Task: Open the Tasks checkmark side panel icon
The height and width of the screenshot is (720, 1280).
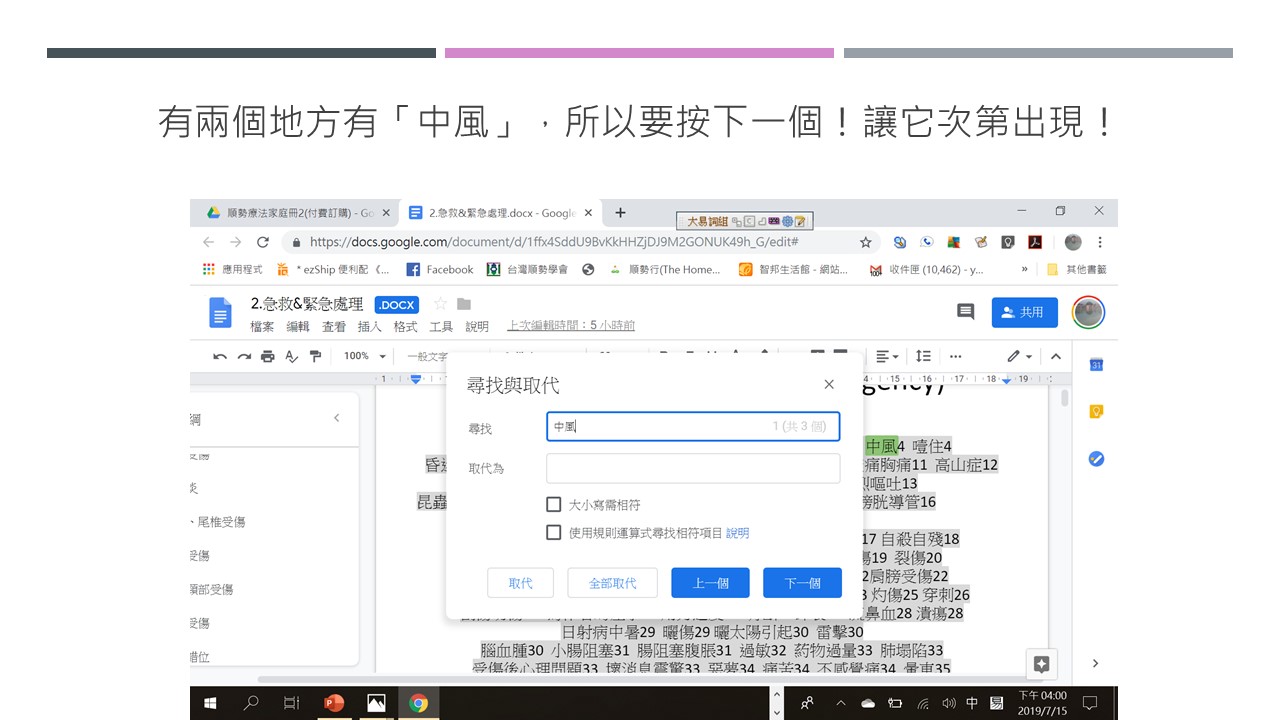Action: click(1096, 459)
